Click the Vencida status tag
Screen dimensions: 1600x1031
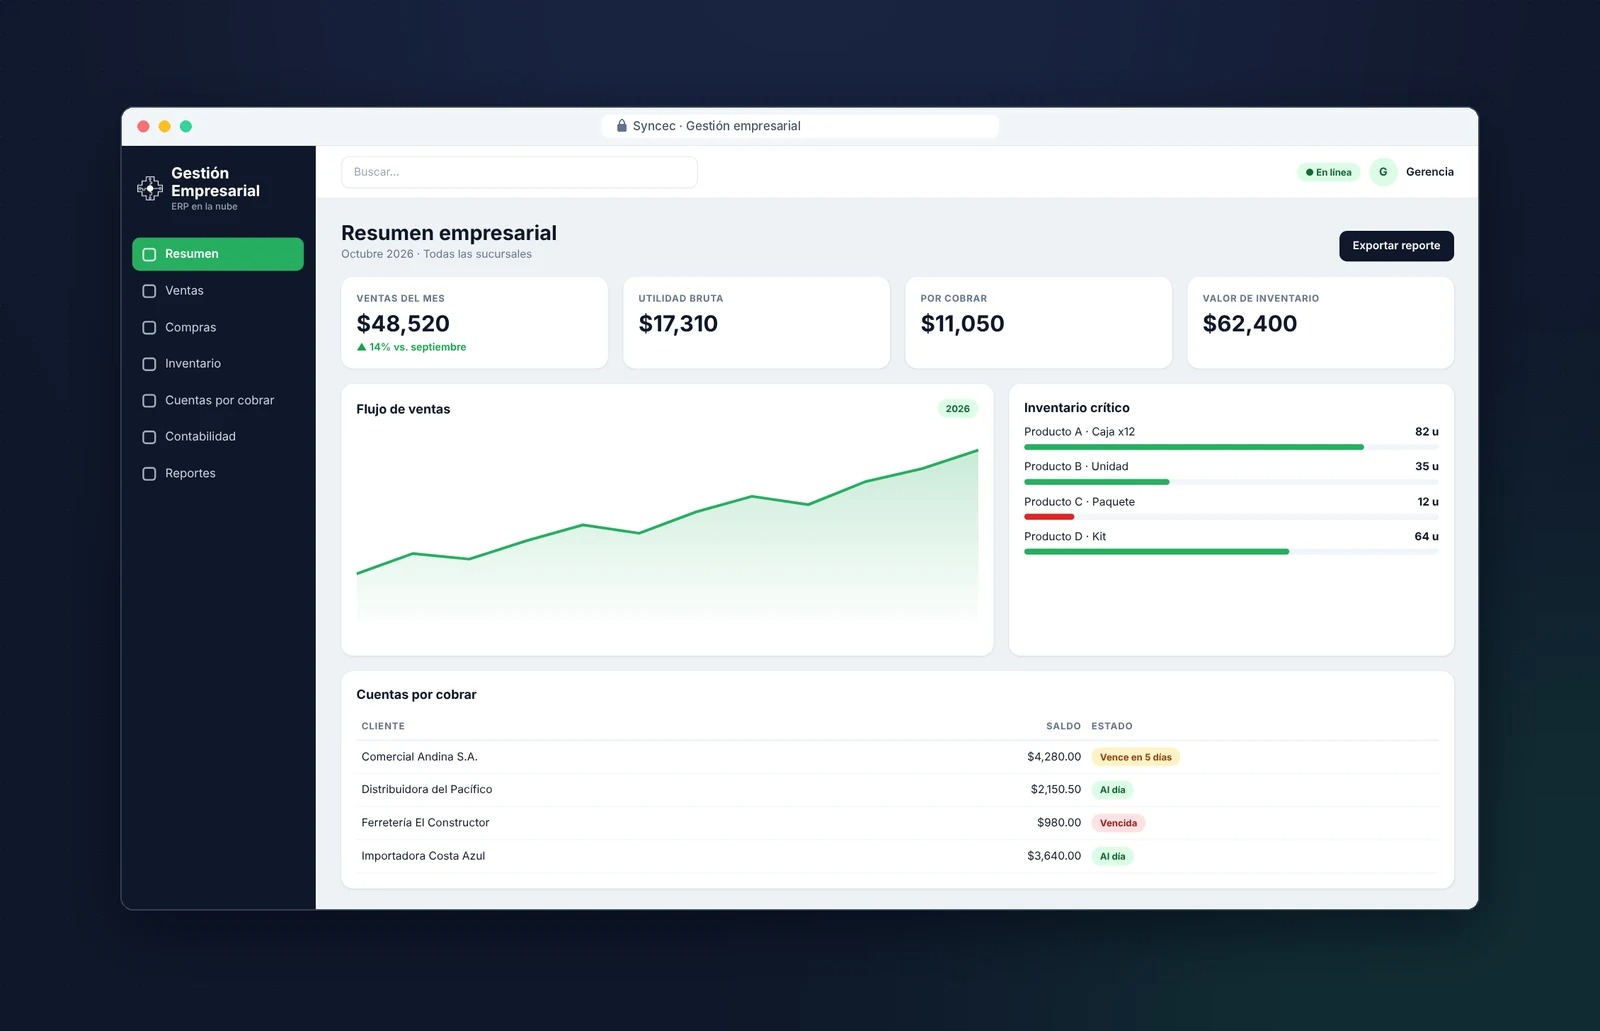(1118, 823)
